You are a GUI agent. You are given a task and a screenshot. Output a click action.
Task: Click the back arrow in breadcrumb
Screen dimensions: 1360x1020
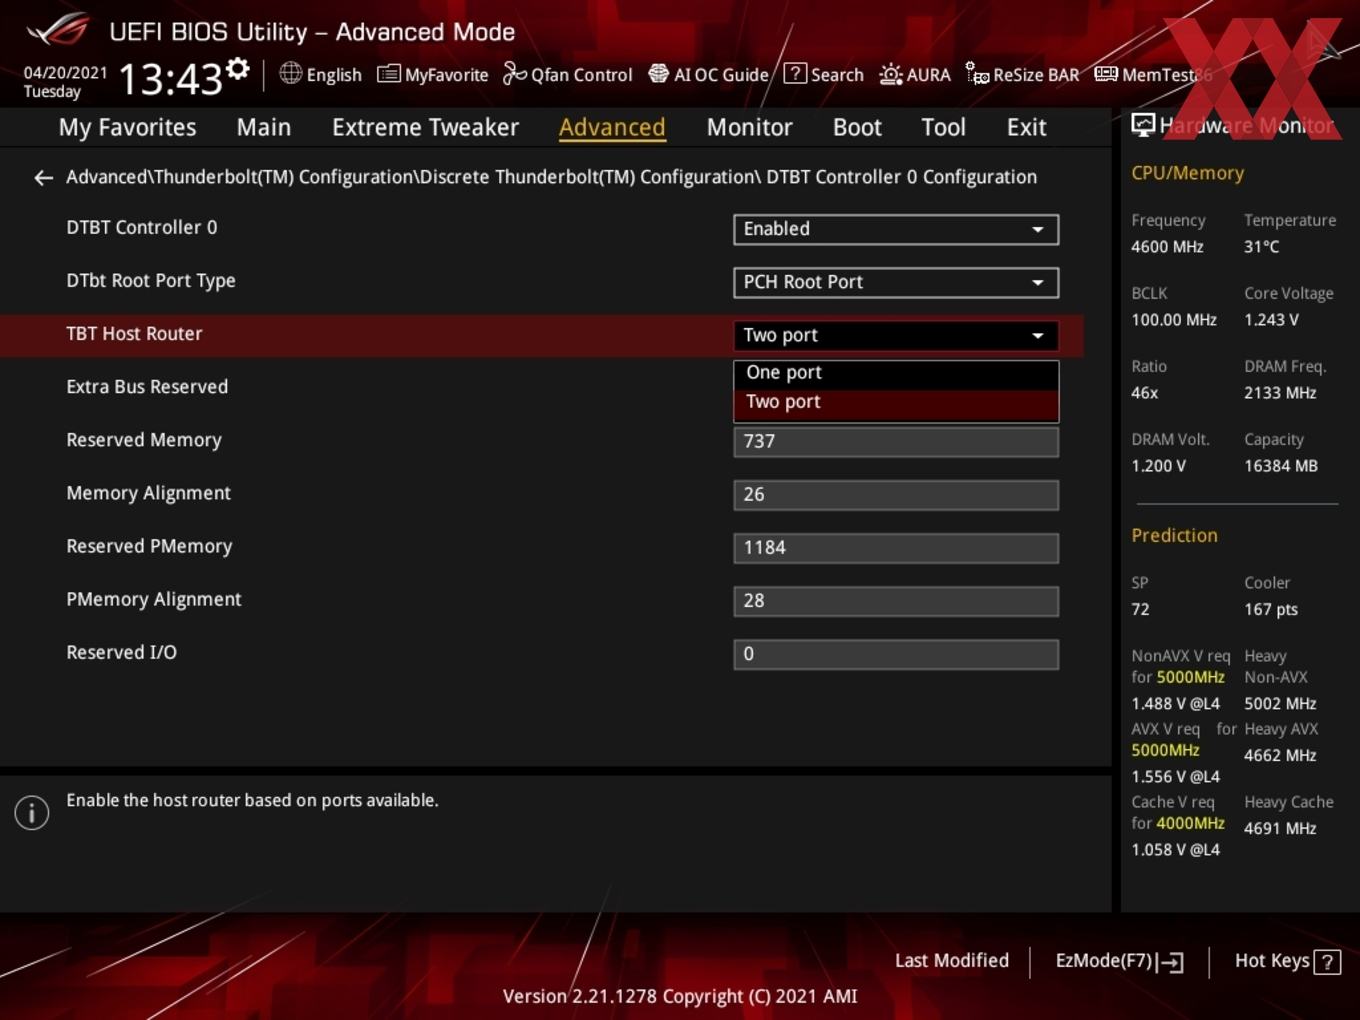tap(43, 178)
